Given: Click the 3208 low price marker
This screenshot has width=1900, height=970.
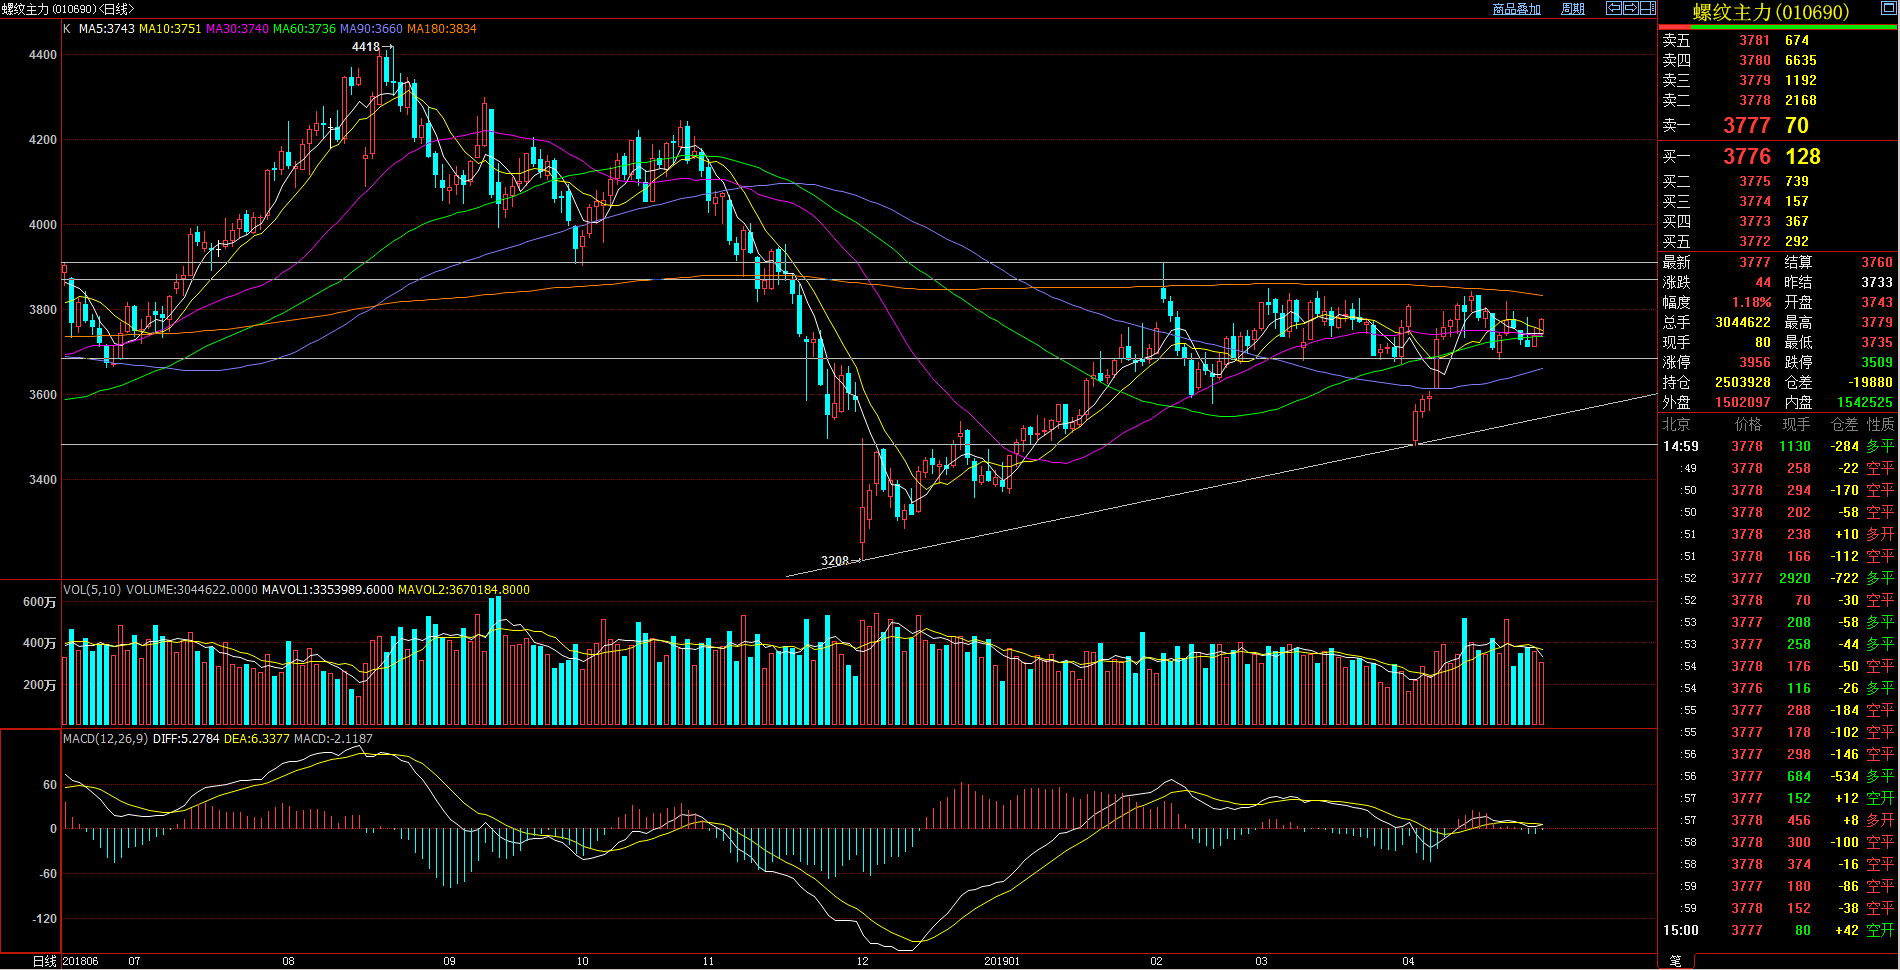Looking at the screenshot, I should coord(834,561).
